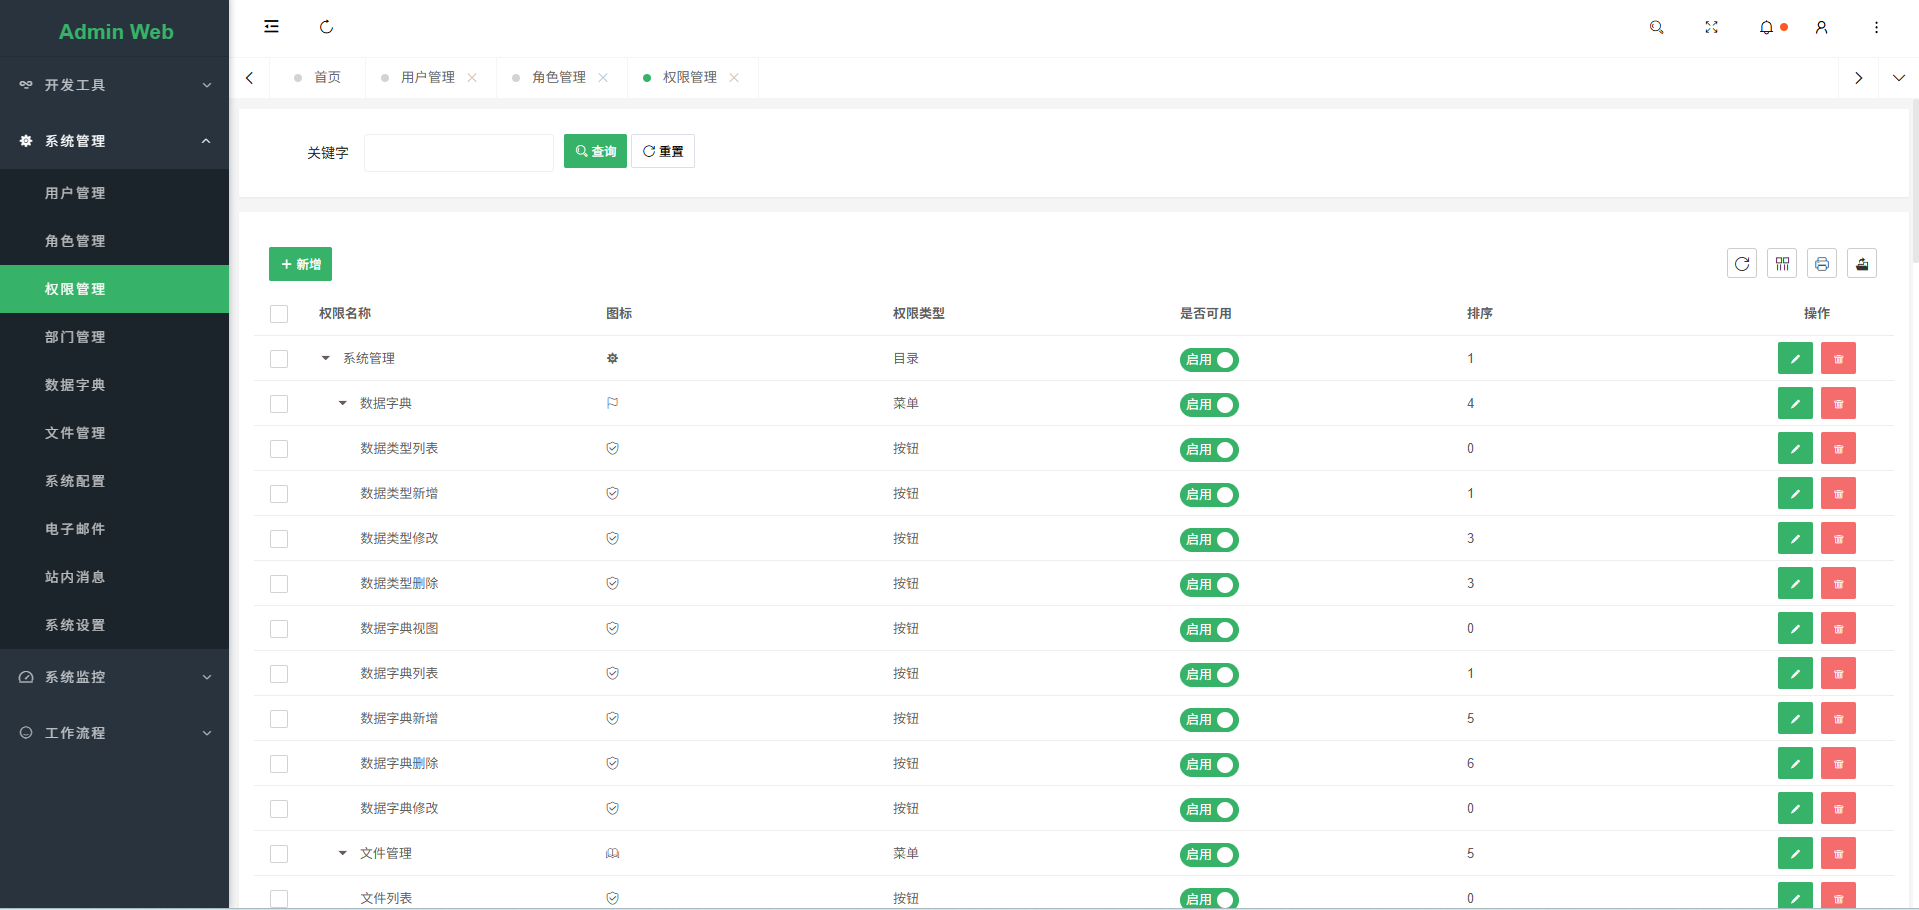Disable the 启用 toggle for 数据字典
Screen dimensions: 1919x910
click(x=1209, y=405)
